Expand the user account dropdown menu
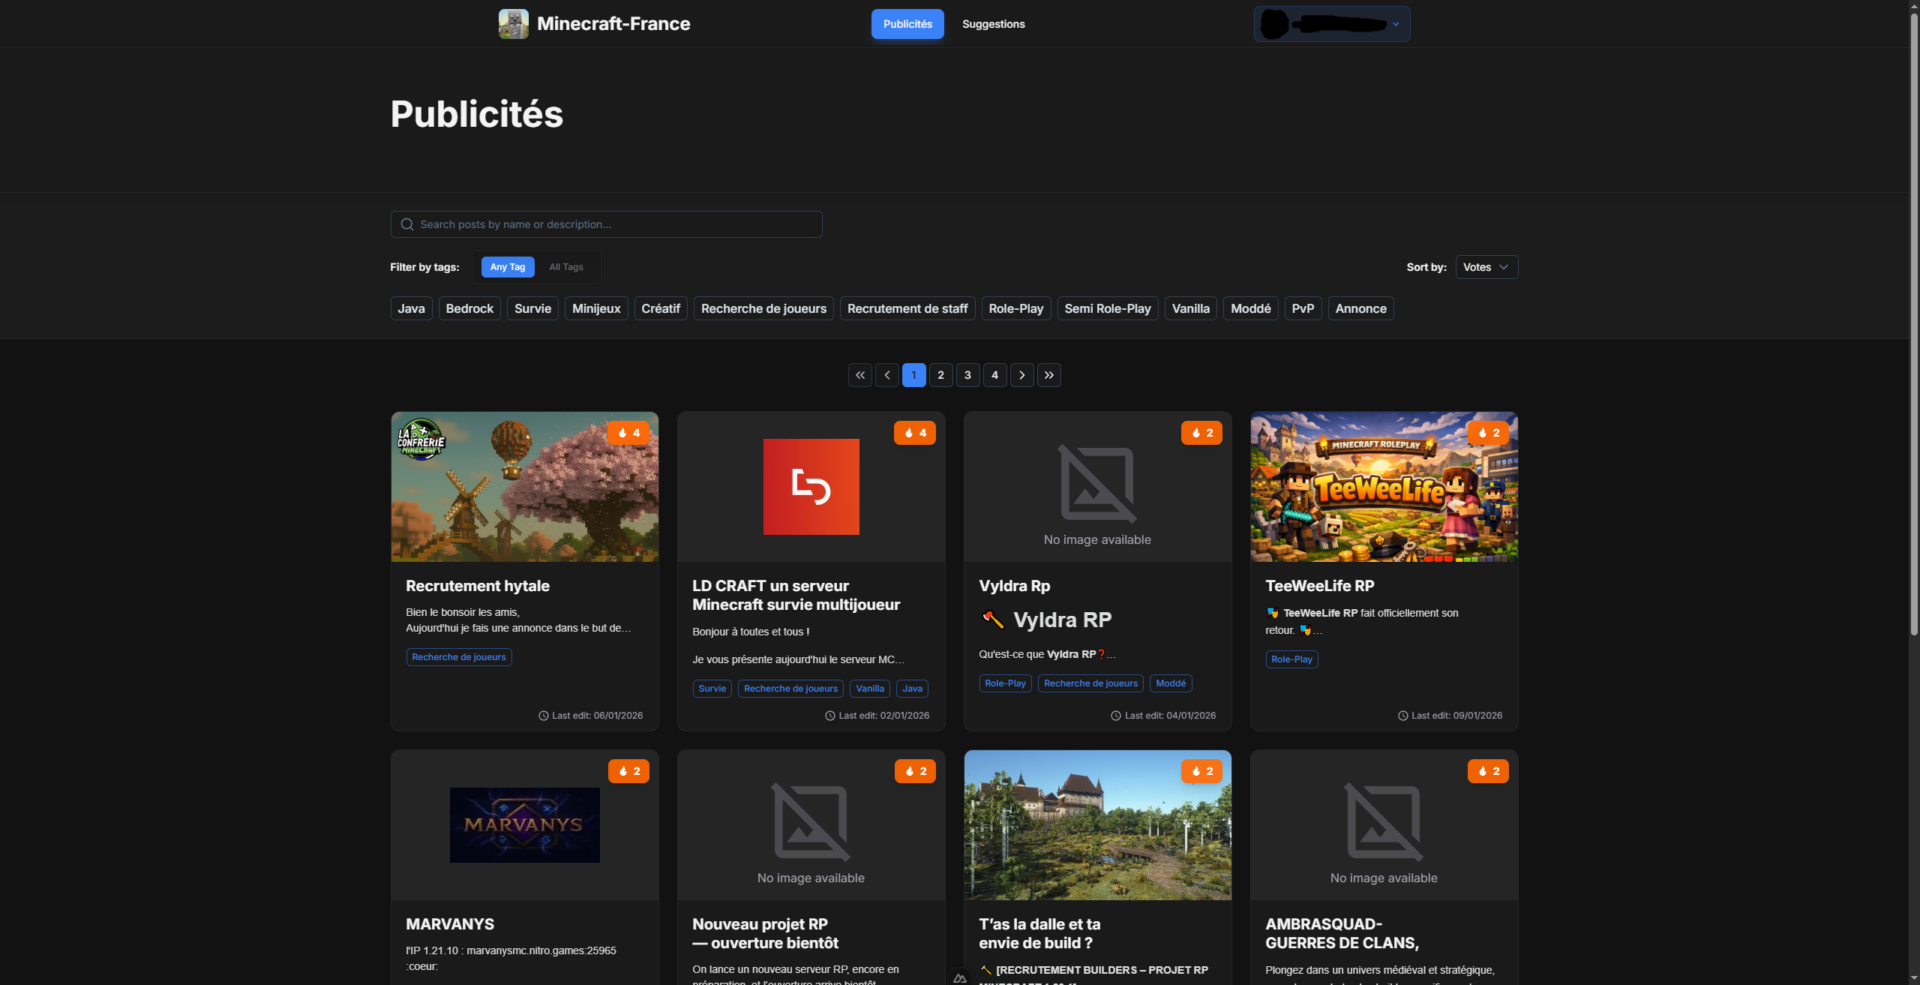Viewport: 1920px width, 985px height. [1332, 24]
